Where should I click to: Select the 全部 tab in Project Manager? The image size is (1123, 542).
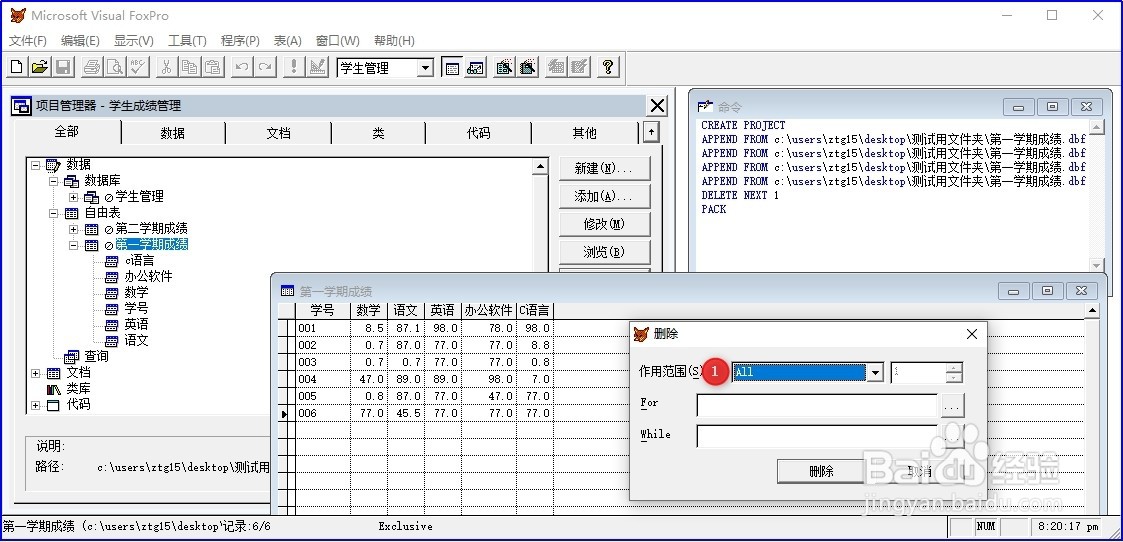tap(67, 132)
